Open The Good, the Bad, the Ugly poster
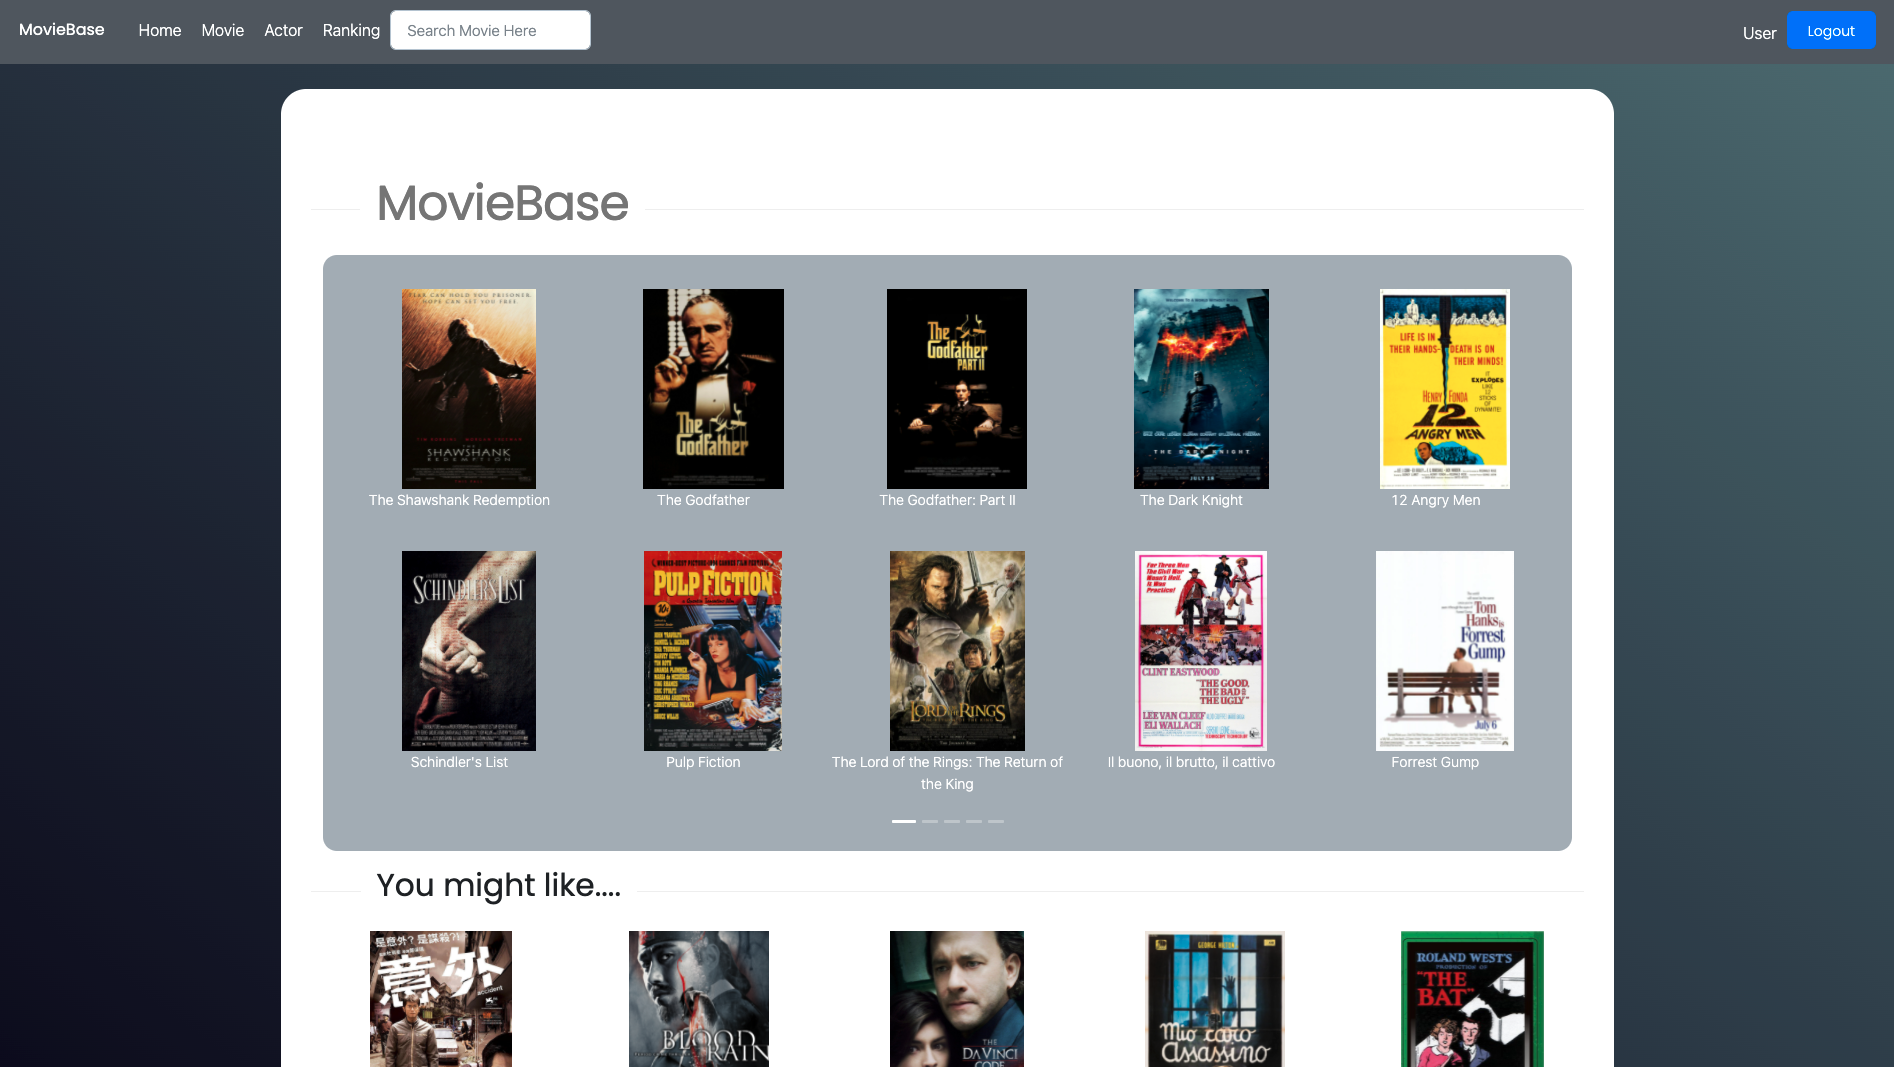 (1201, 651)
